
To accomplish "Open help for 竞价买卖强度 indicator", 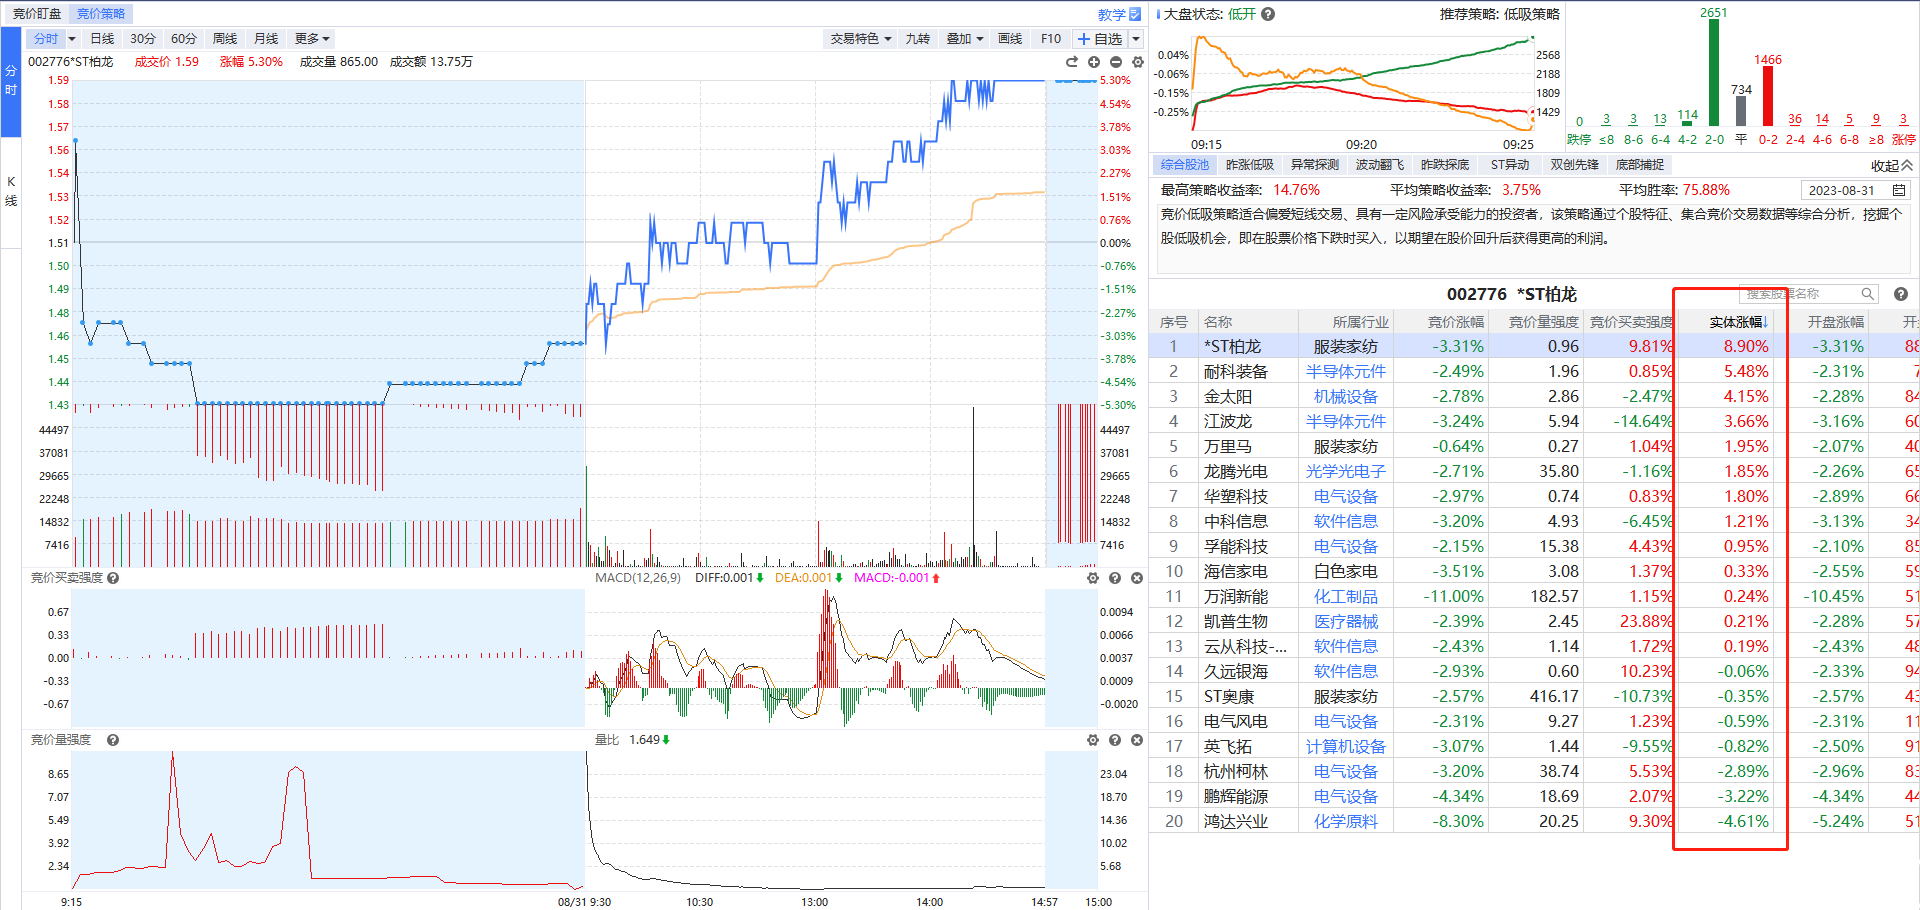I will coord(113,578).
